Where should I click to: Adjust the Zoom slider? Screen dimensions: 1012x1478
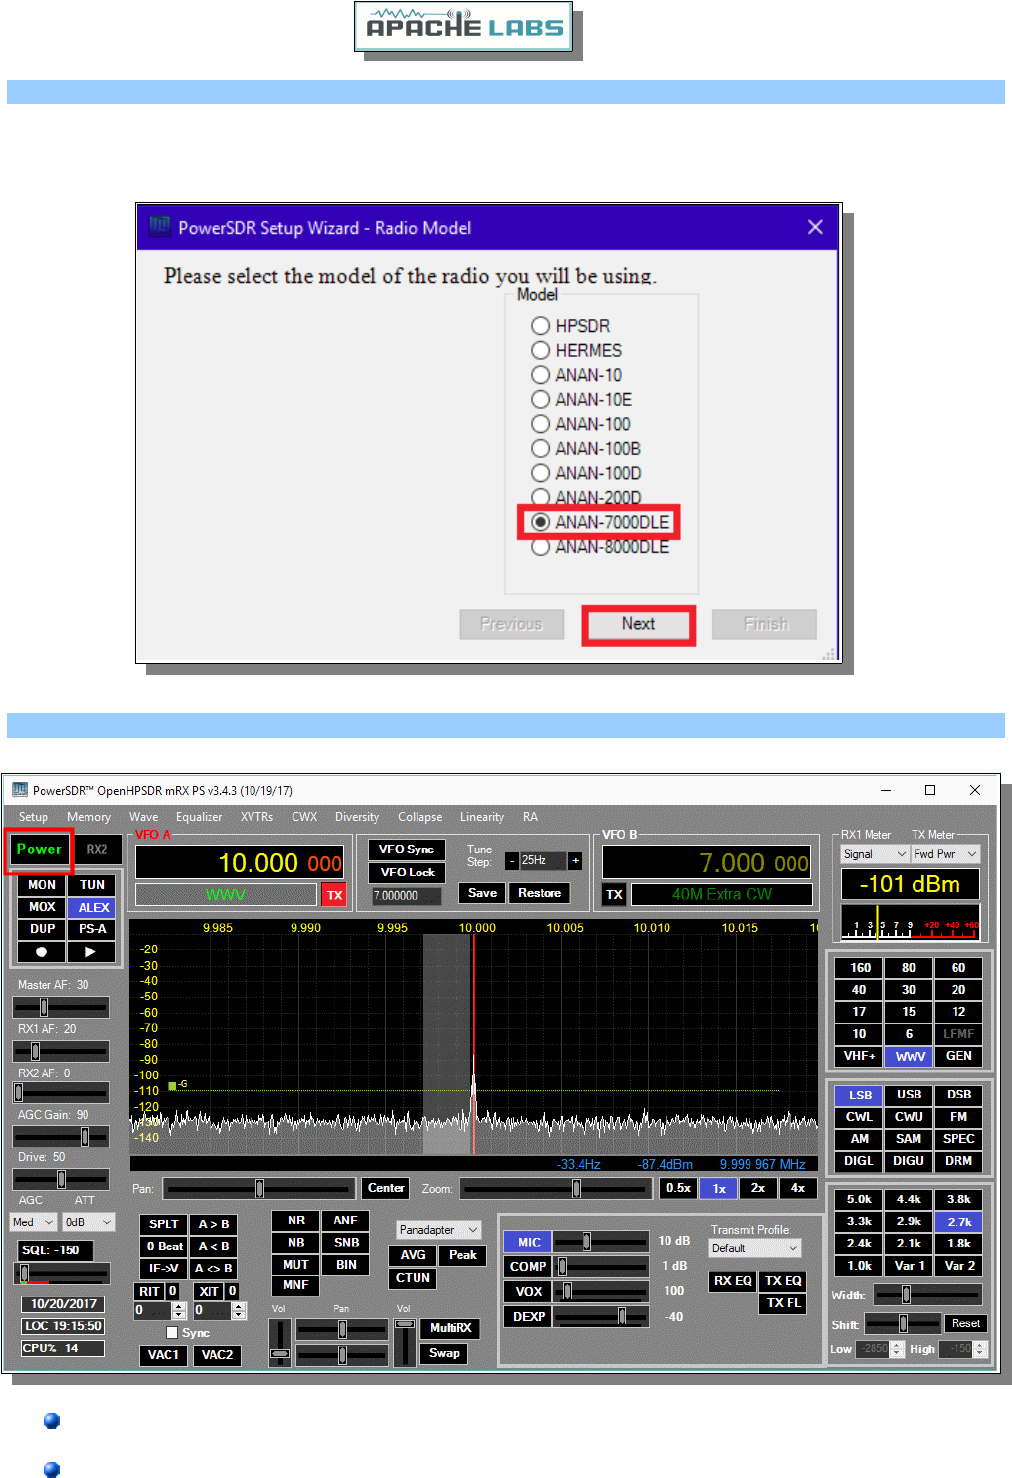coord(554,1188)
